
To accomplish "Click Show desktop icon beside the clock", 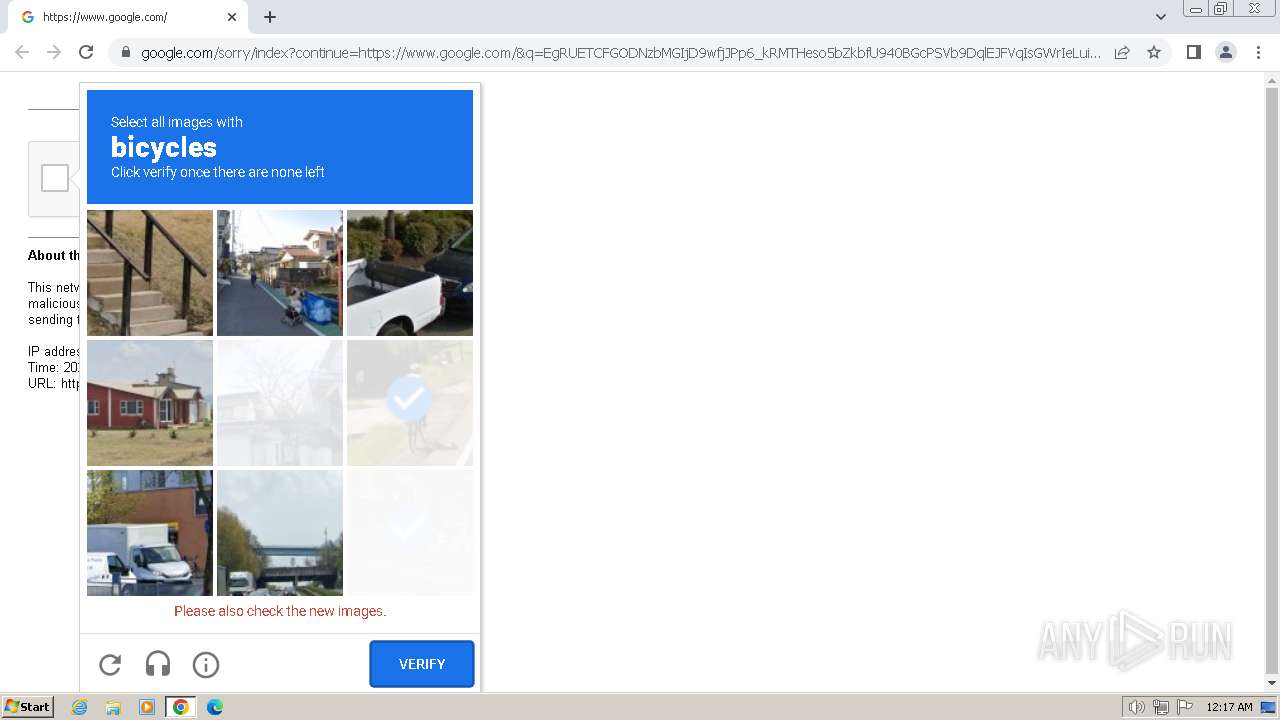I will point(1269,707).
